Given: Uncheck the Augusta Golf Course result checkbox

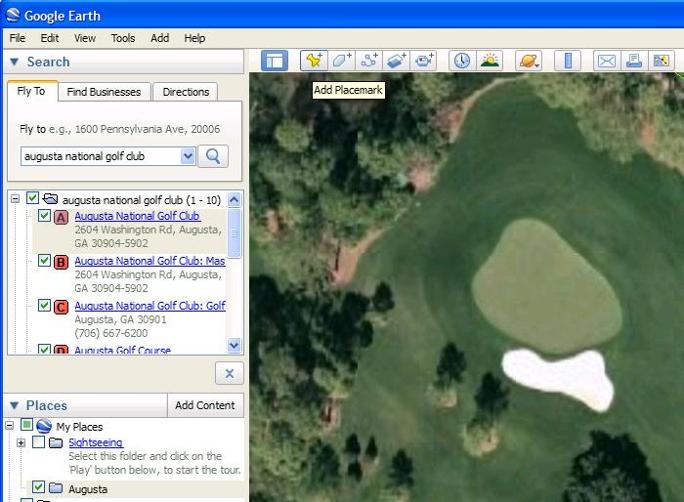Looking at the screenshot, I should (x=44, y=349).
